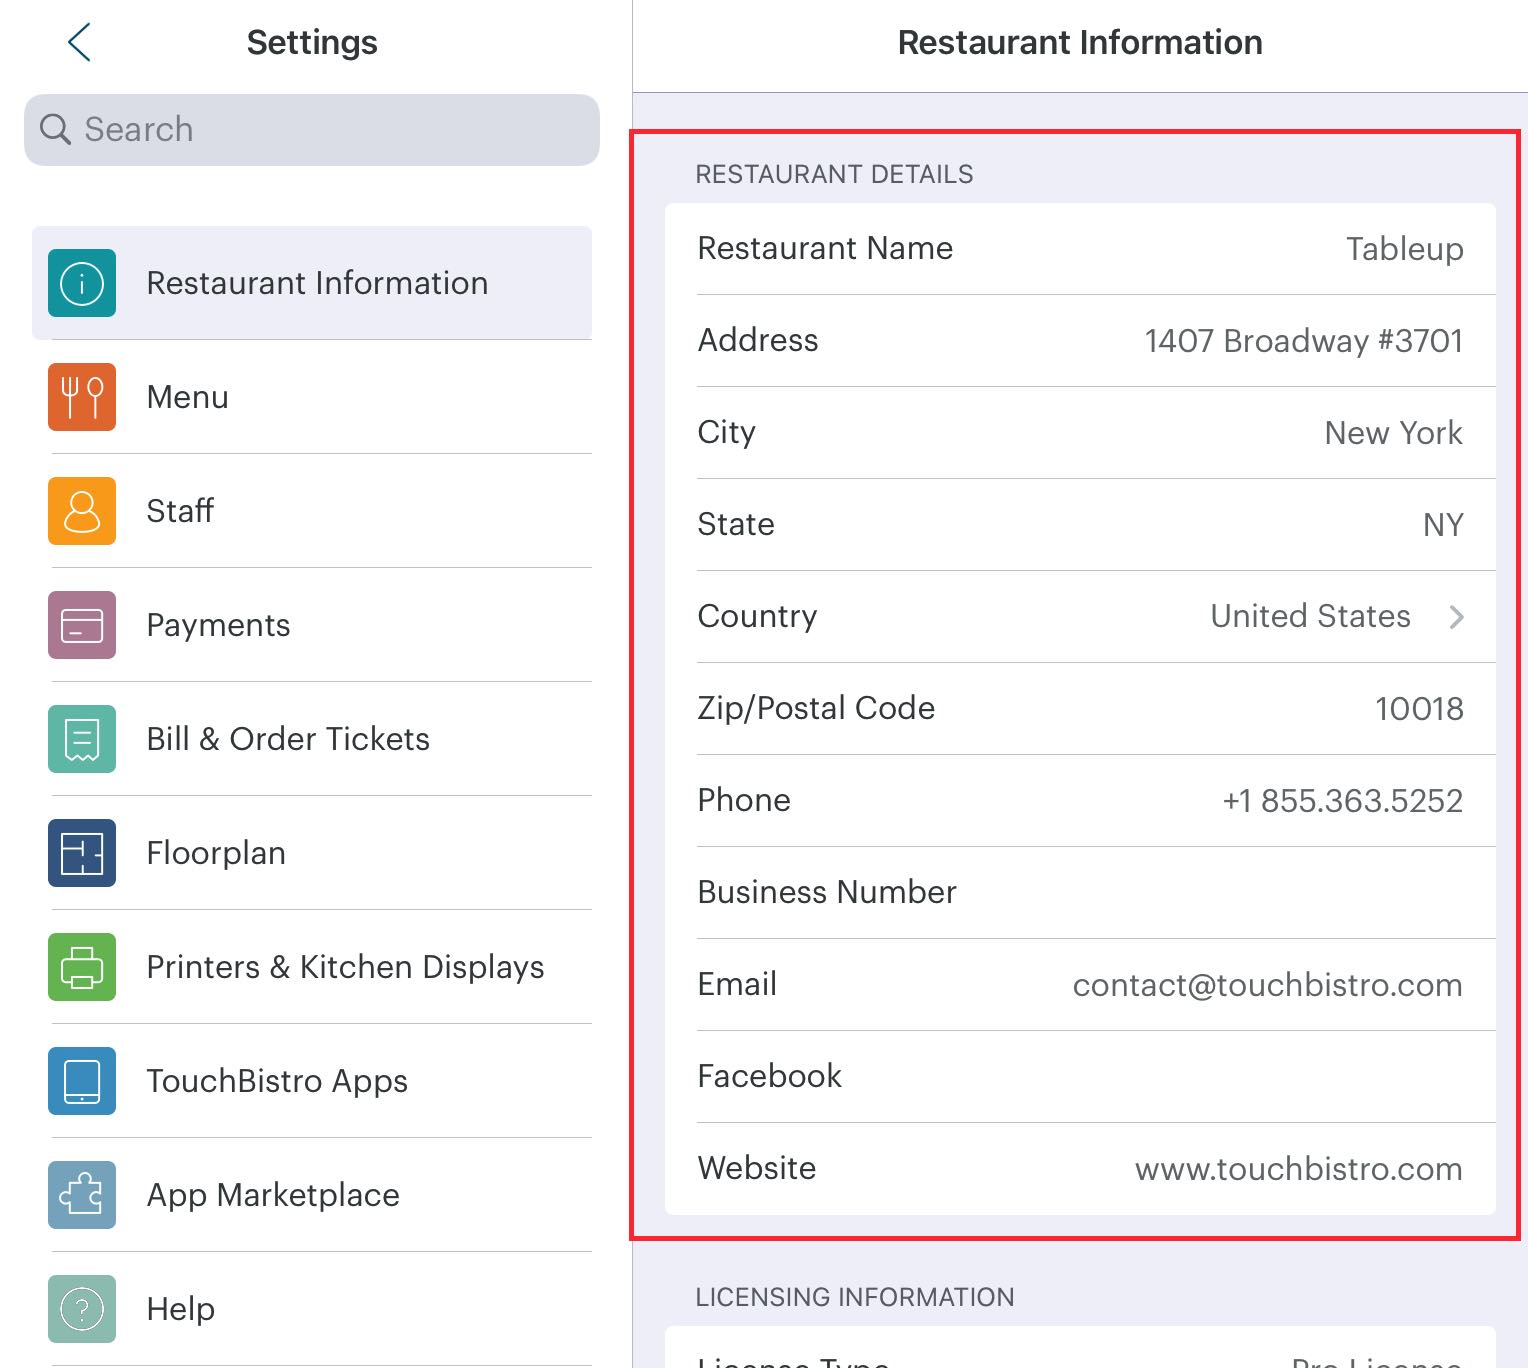
Task: Open TouchBistro Apps section
Action: pyautogui.click(x=312, y=1081)
